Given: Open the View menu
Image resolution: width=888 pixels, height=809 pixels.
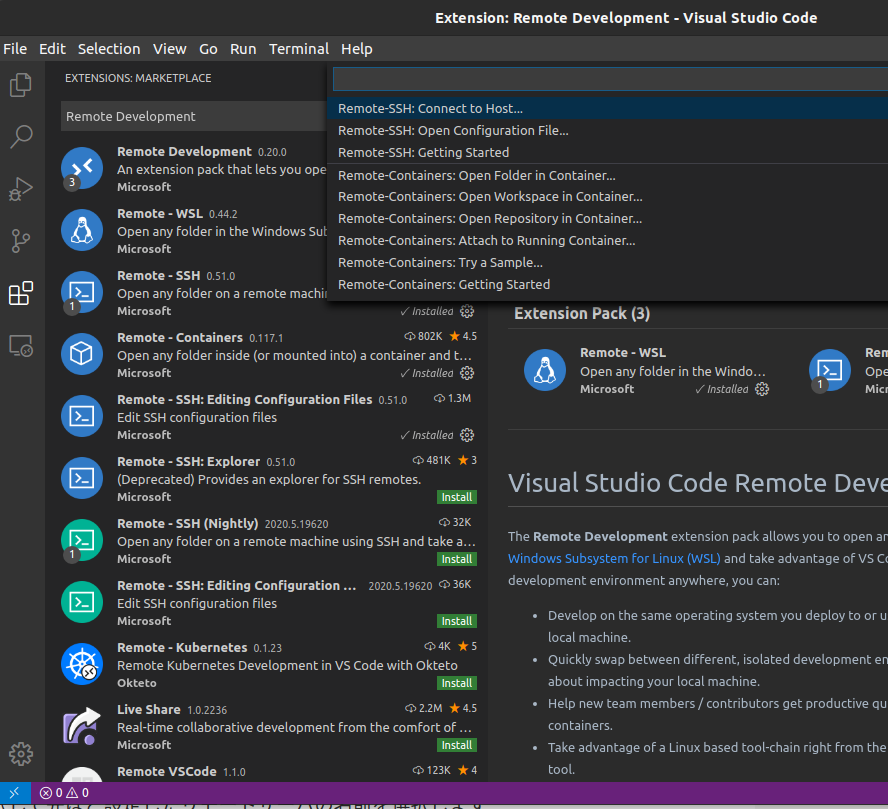Looking at the screenshot, I should click(169, 49).
